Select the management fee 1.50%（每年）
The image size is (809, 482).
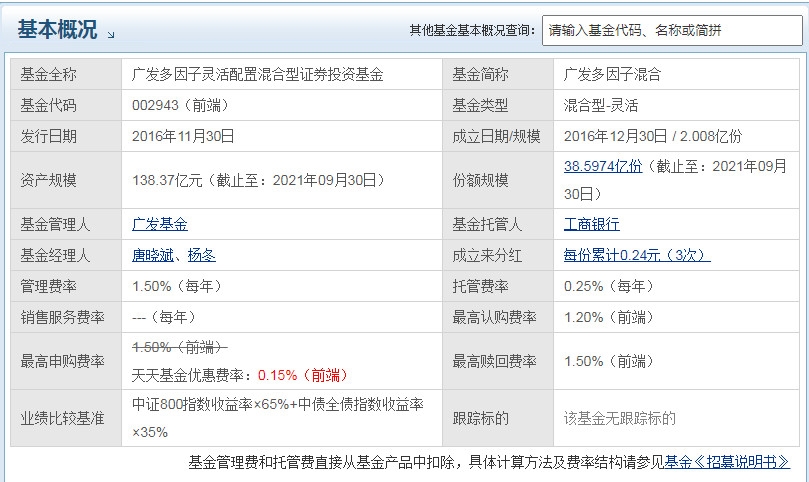(x=178, y=286)
